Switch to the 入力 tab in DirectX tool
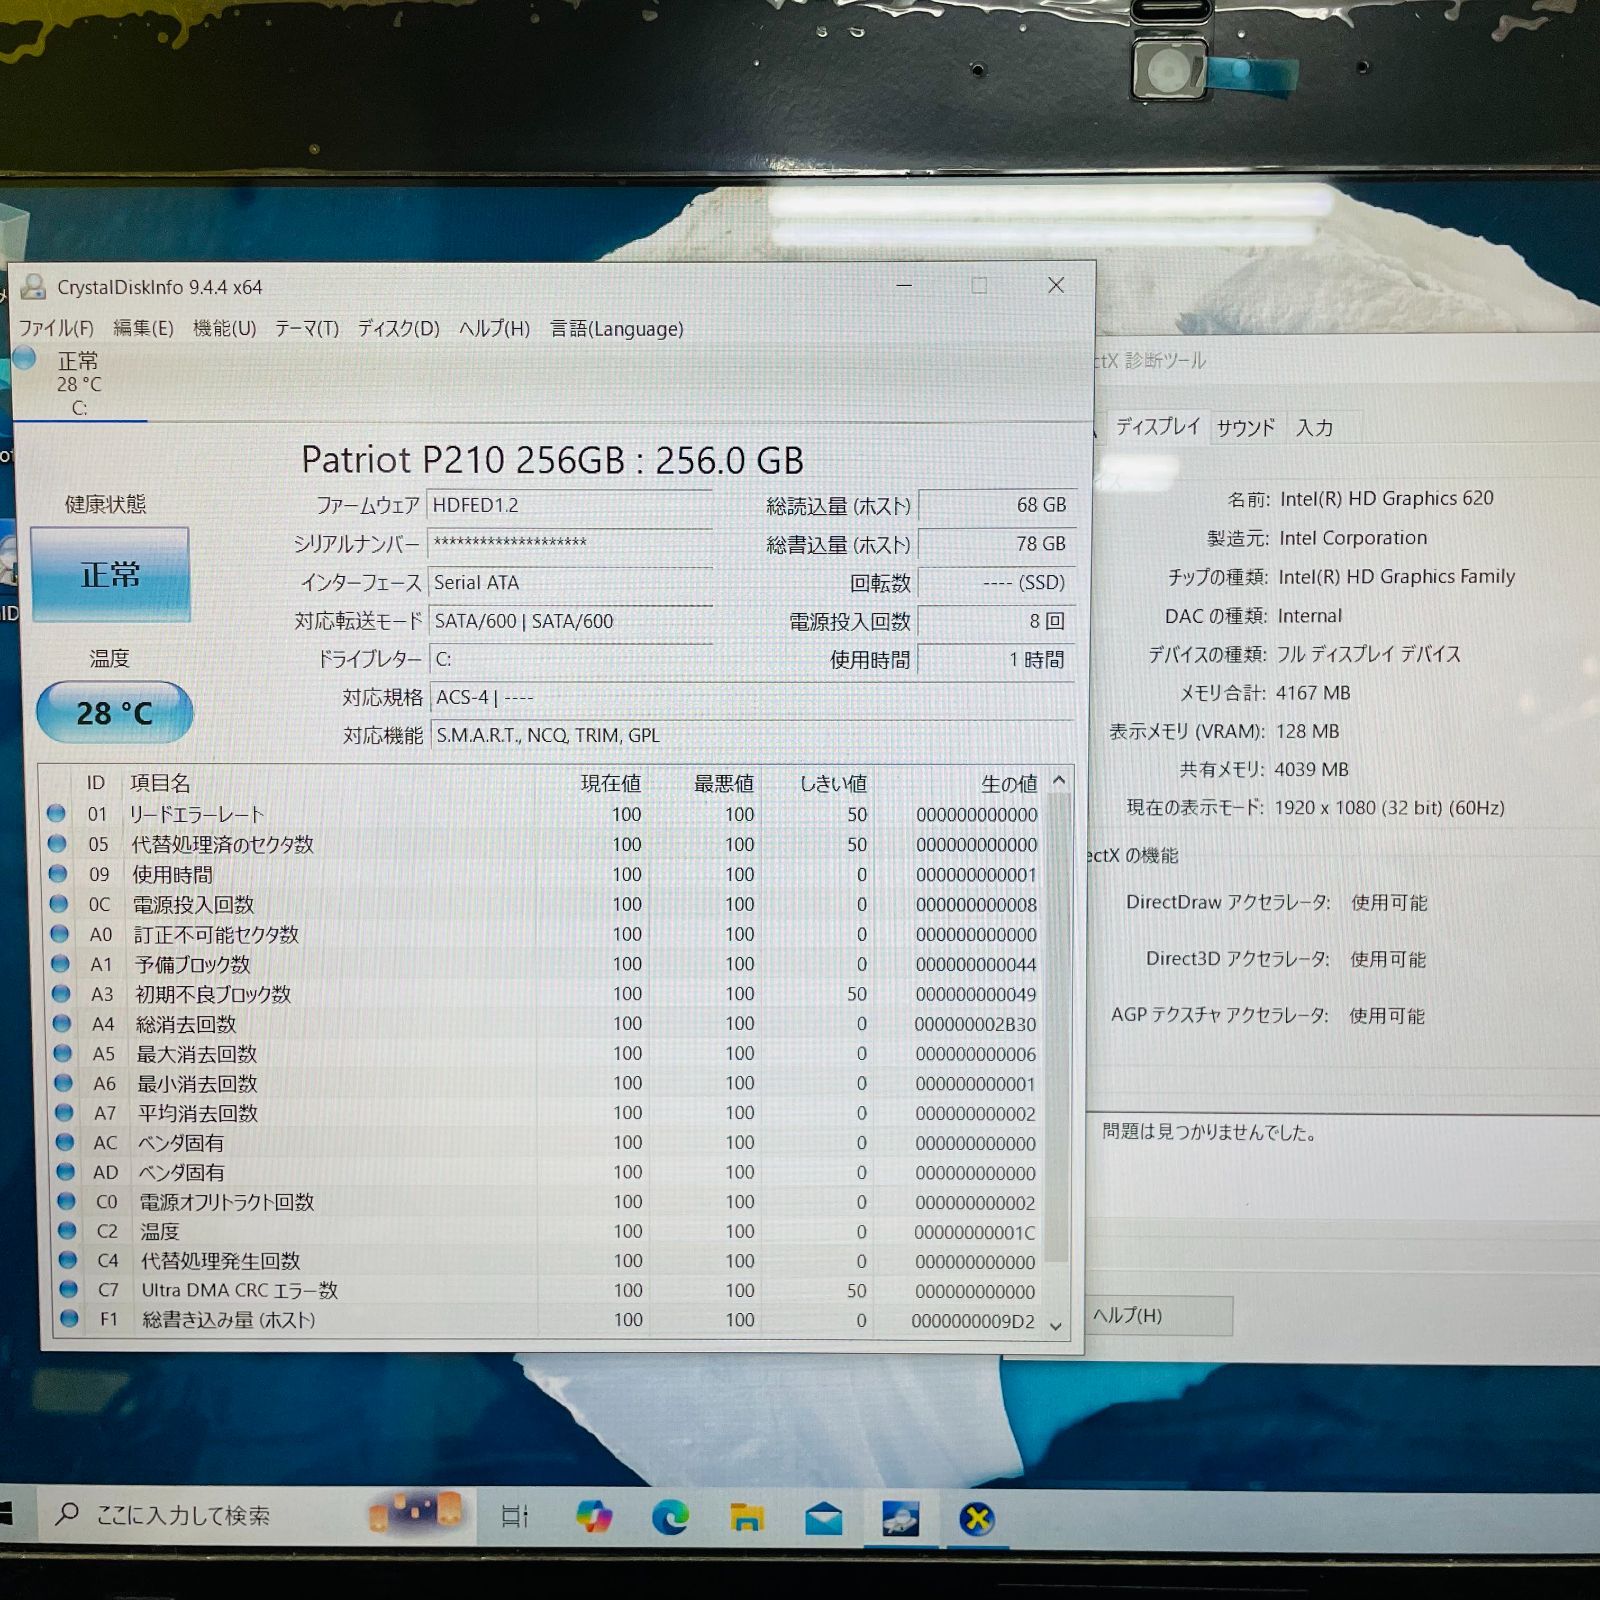The width and height of the screenshot is (1600, 1600). [x=1315, y=428]
